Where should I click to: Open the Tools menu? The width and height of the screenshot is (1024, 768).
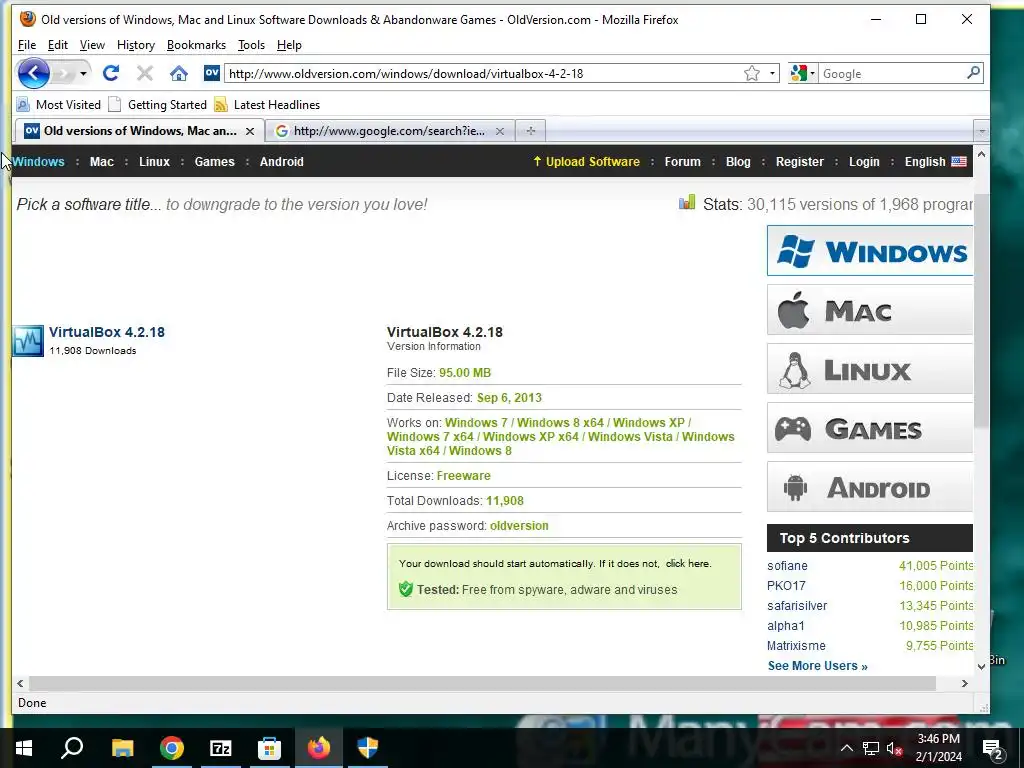(251, 45)
